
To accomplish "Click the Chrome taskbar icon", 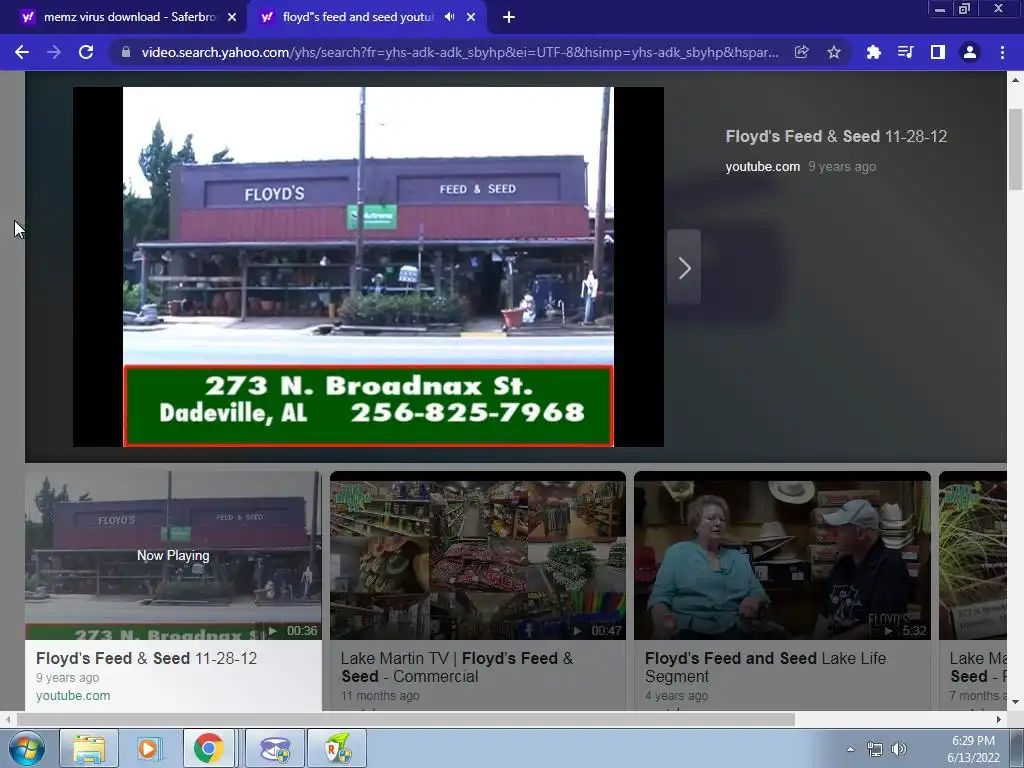I will click(x=209, y=748).
